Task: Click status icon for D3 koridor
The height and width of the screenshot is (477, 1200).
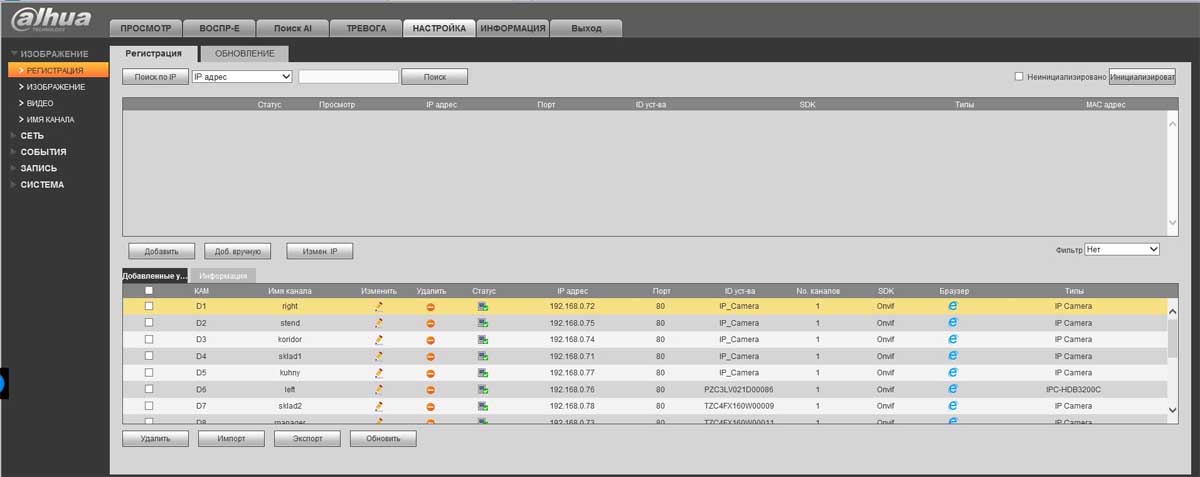Action: [483, 340]
